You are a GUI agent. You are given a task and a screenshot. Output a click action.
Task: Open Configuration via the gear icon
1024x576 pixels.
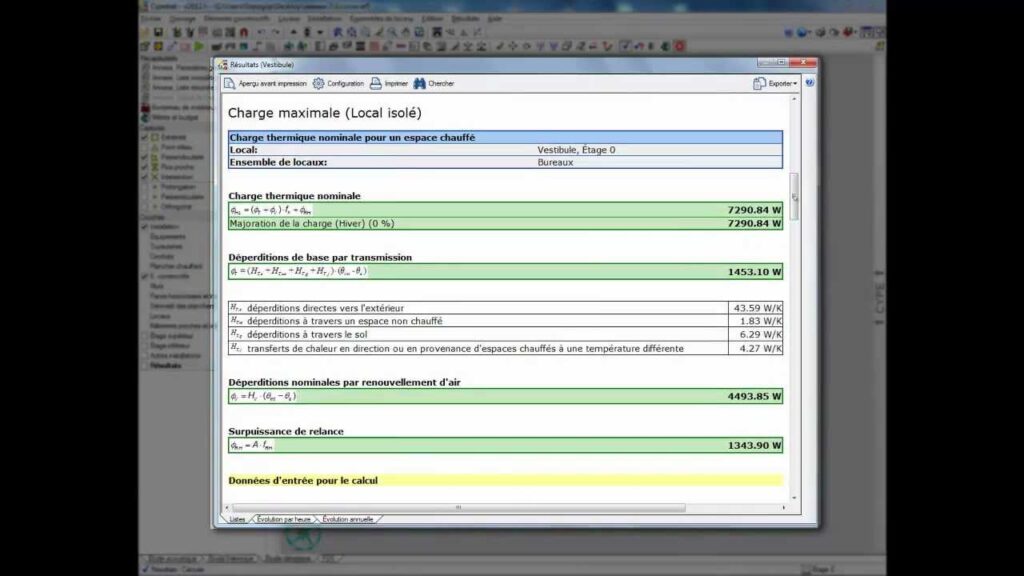(319, 84)
